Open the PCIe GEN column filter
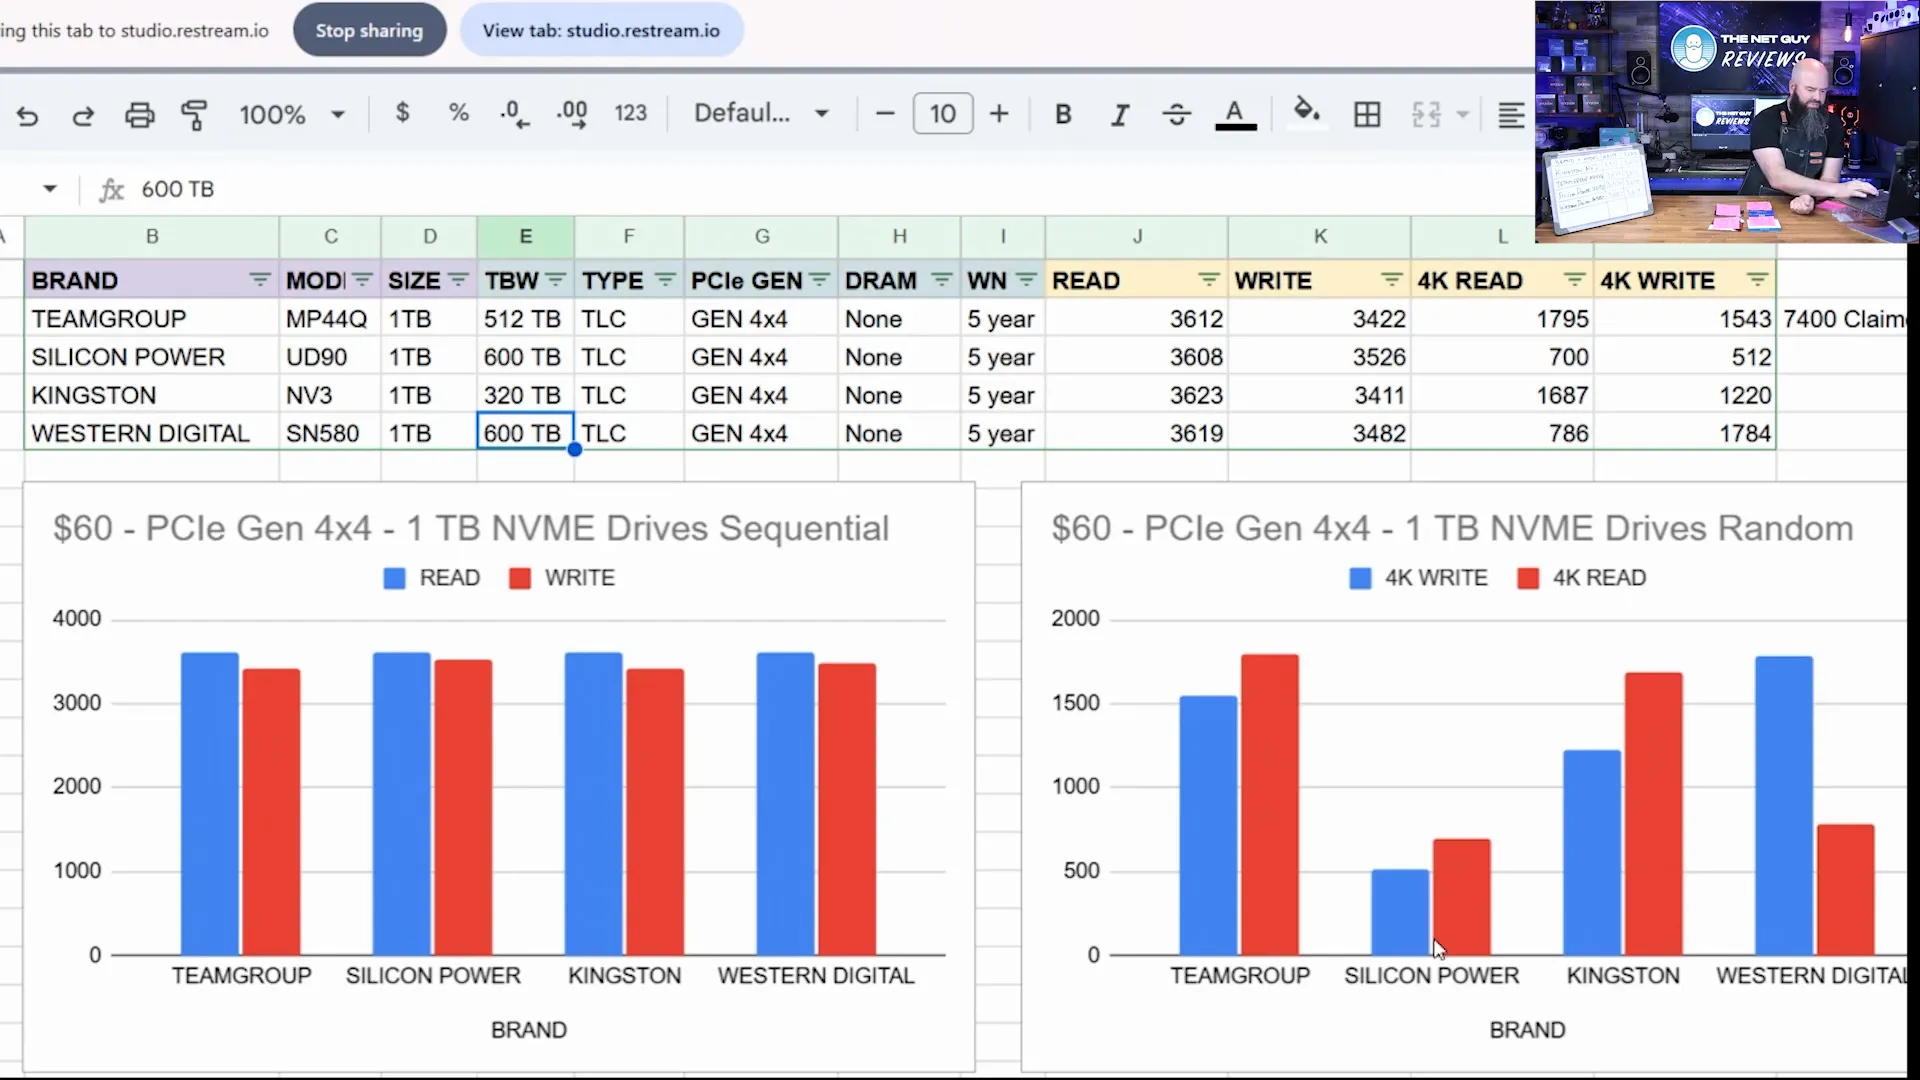Image resolution: width=1920 pixels, height=1080 pixels. [x=819, y=280]
